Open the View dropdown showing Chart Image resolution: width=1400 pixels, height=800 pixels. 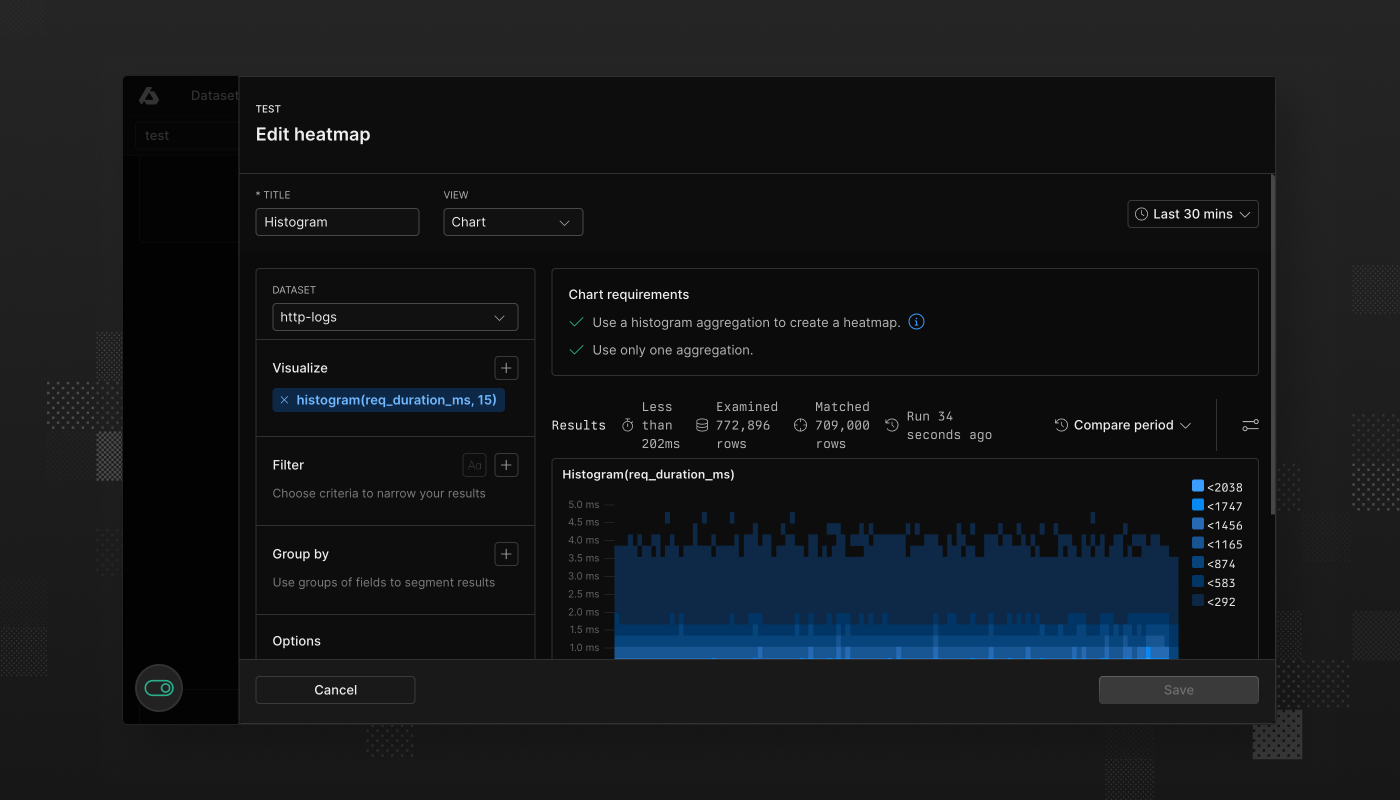tap(512, 221)
